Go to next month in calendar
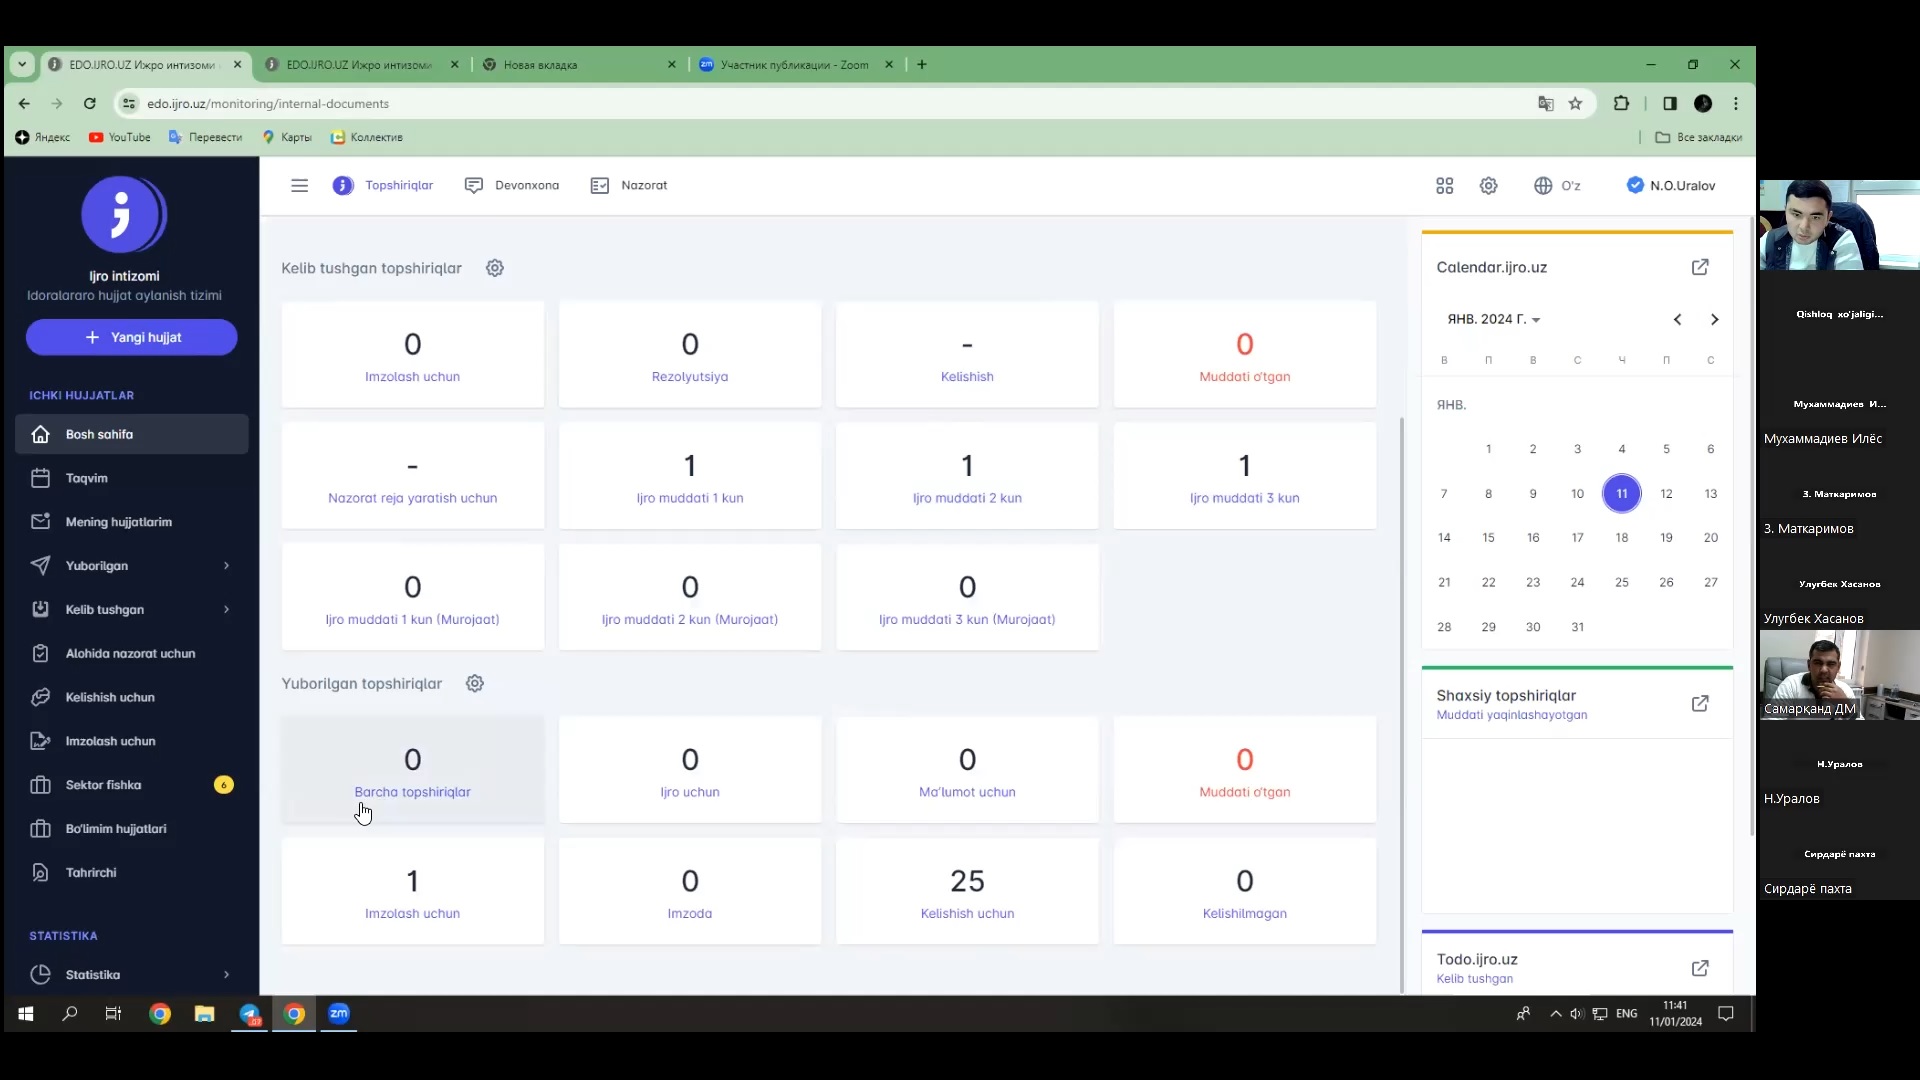 pyautogui.click(x=1714, y=320)
